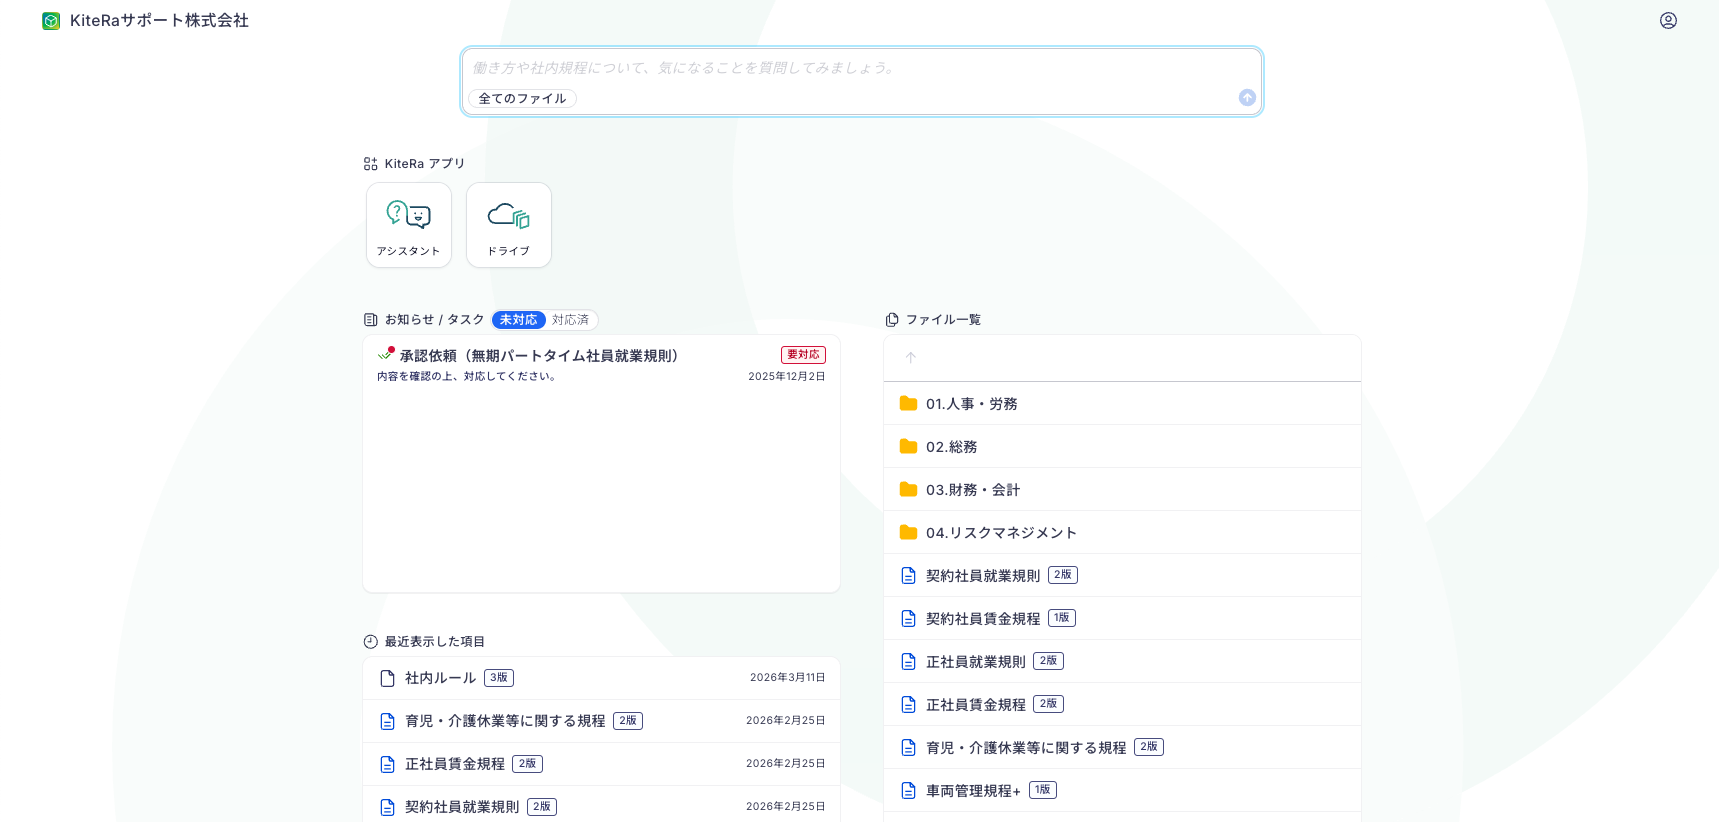Switch to the 未対応 tab
The height and width of the screenshot is (822, 1719).
tap(518, 320)
